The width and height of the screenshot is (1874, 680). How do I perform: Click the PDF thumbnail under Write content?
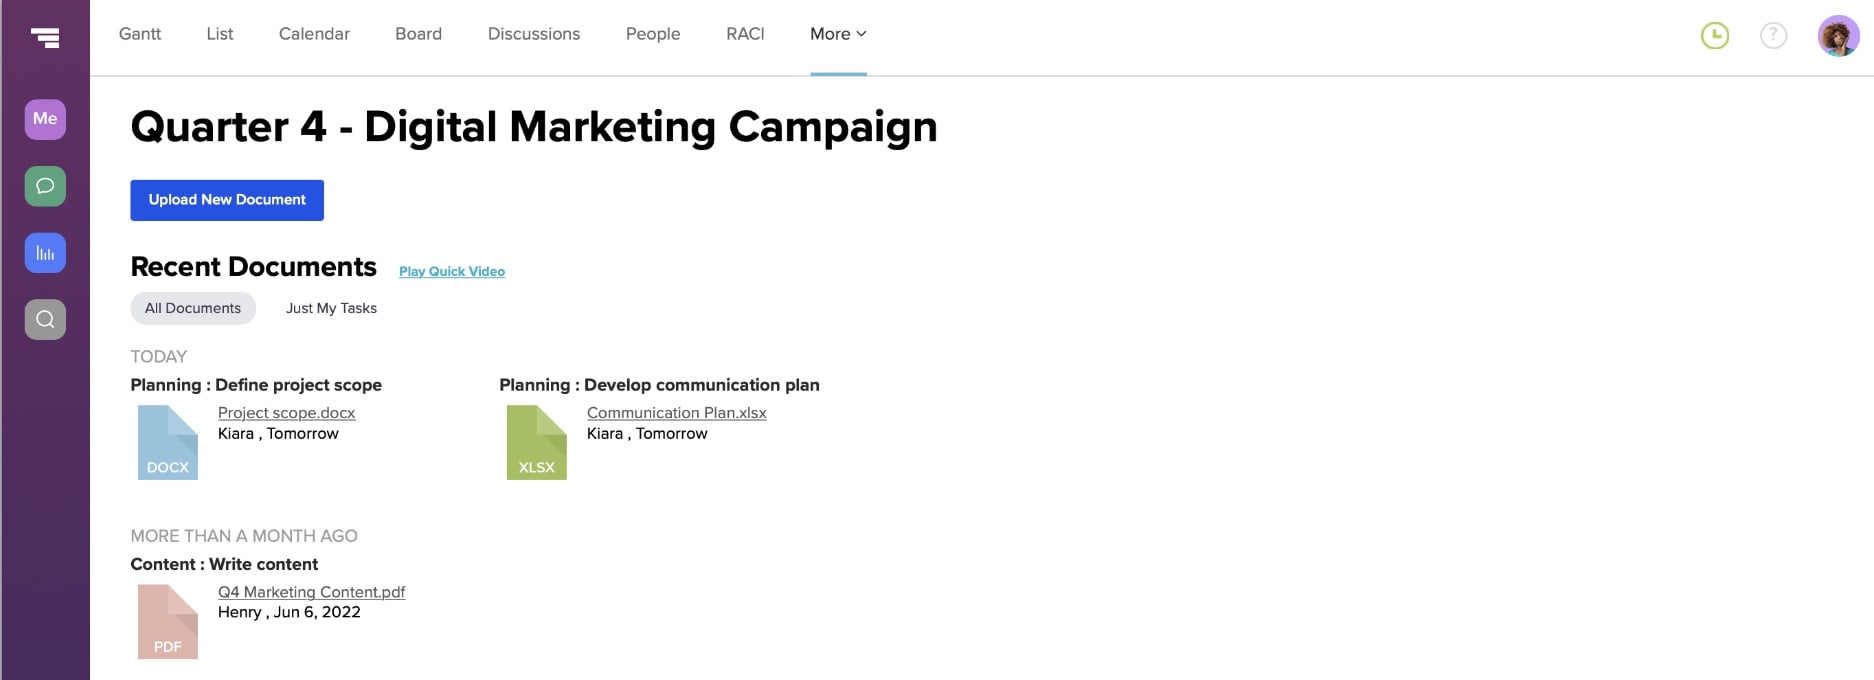(x=167, y=621)
